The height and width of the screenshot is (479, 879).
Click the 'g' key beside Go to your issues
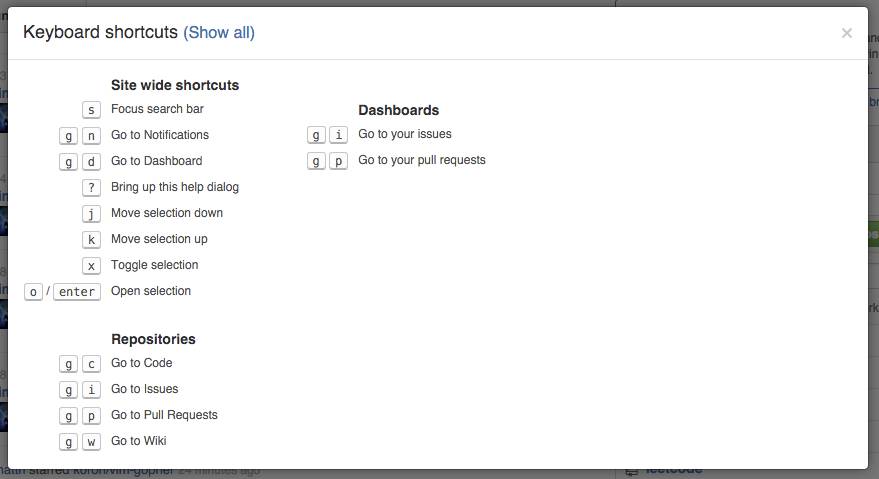click(x=316, y=135)
